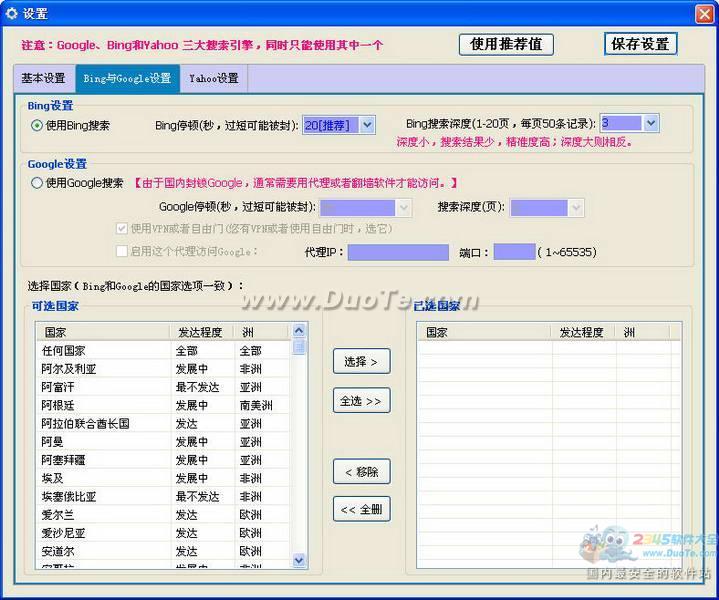Click the 代理IP input field
This screenshot has height=600, width=719.
coord(398,252)
